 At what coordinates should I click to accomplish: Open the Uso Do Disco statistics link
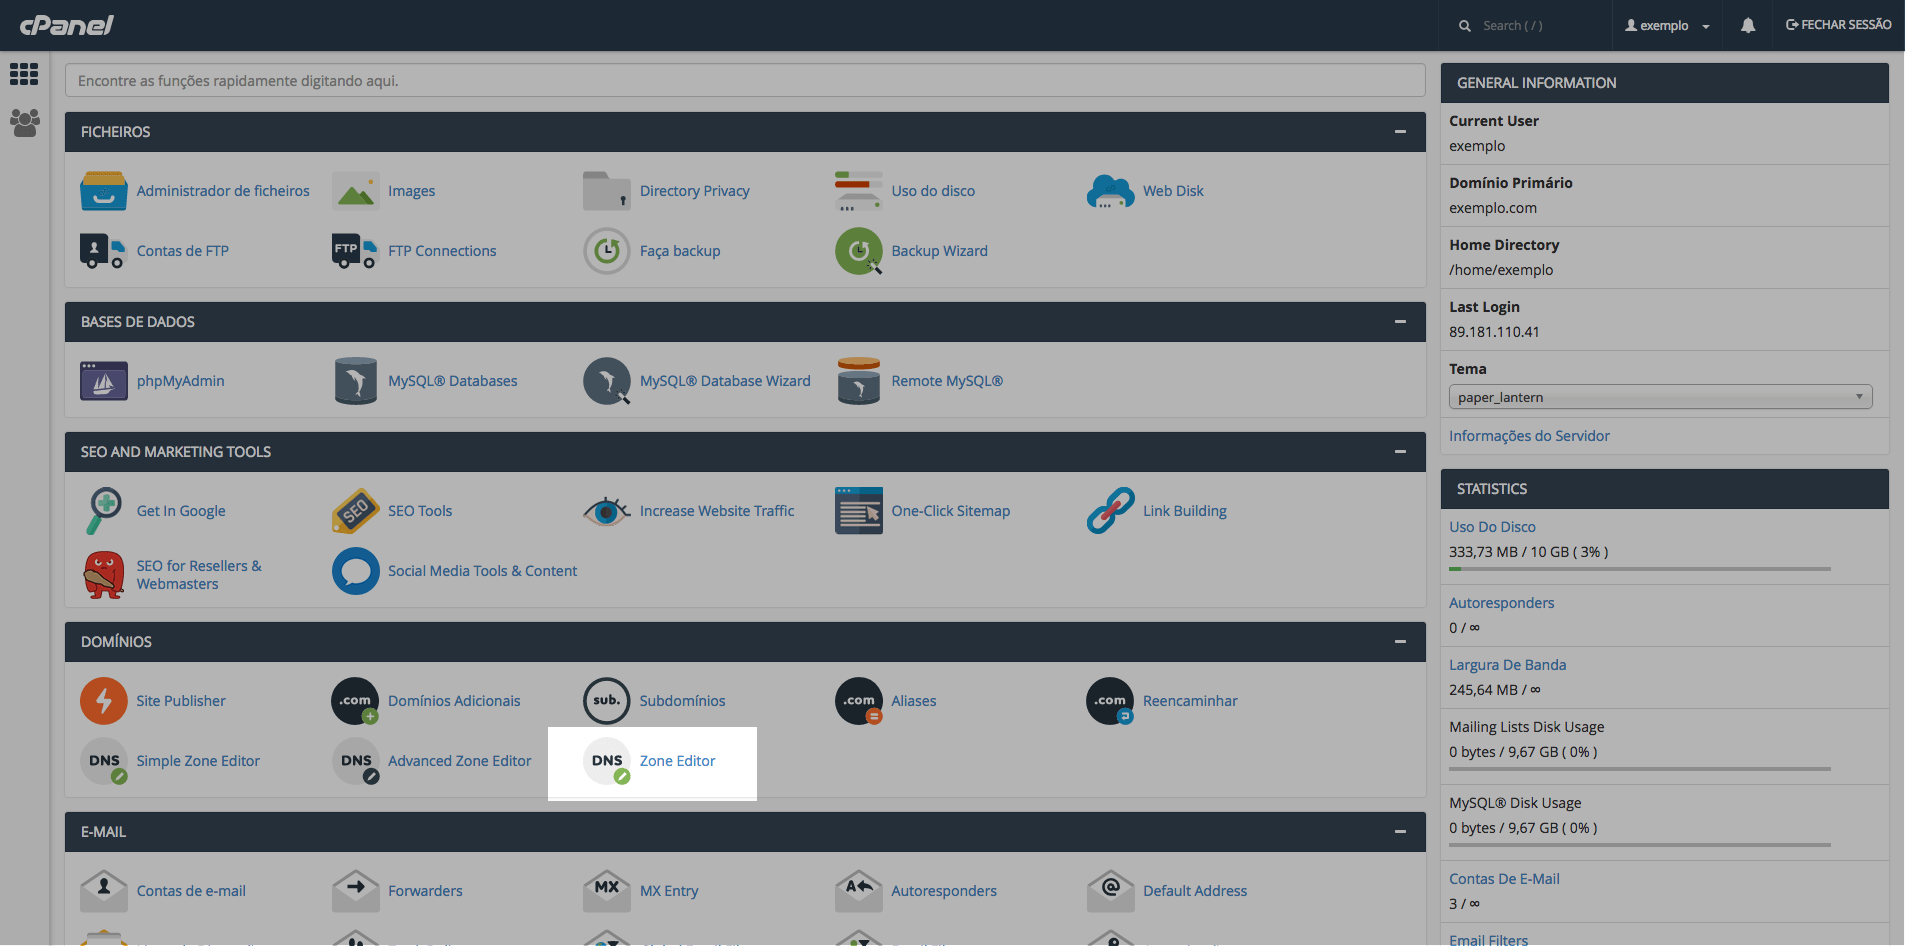coord(1492,527)
